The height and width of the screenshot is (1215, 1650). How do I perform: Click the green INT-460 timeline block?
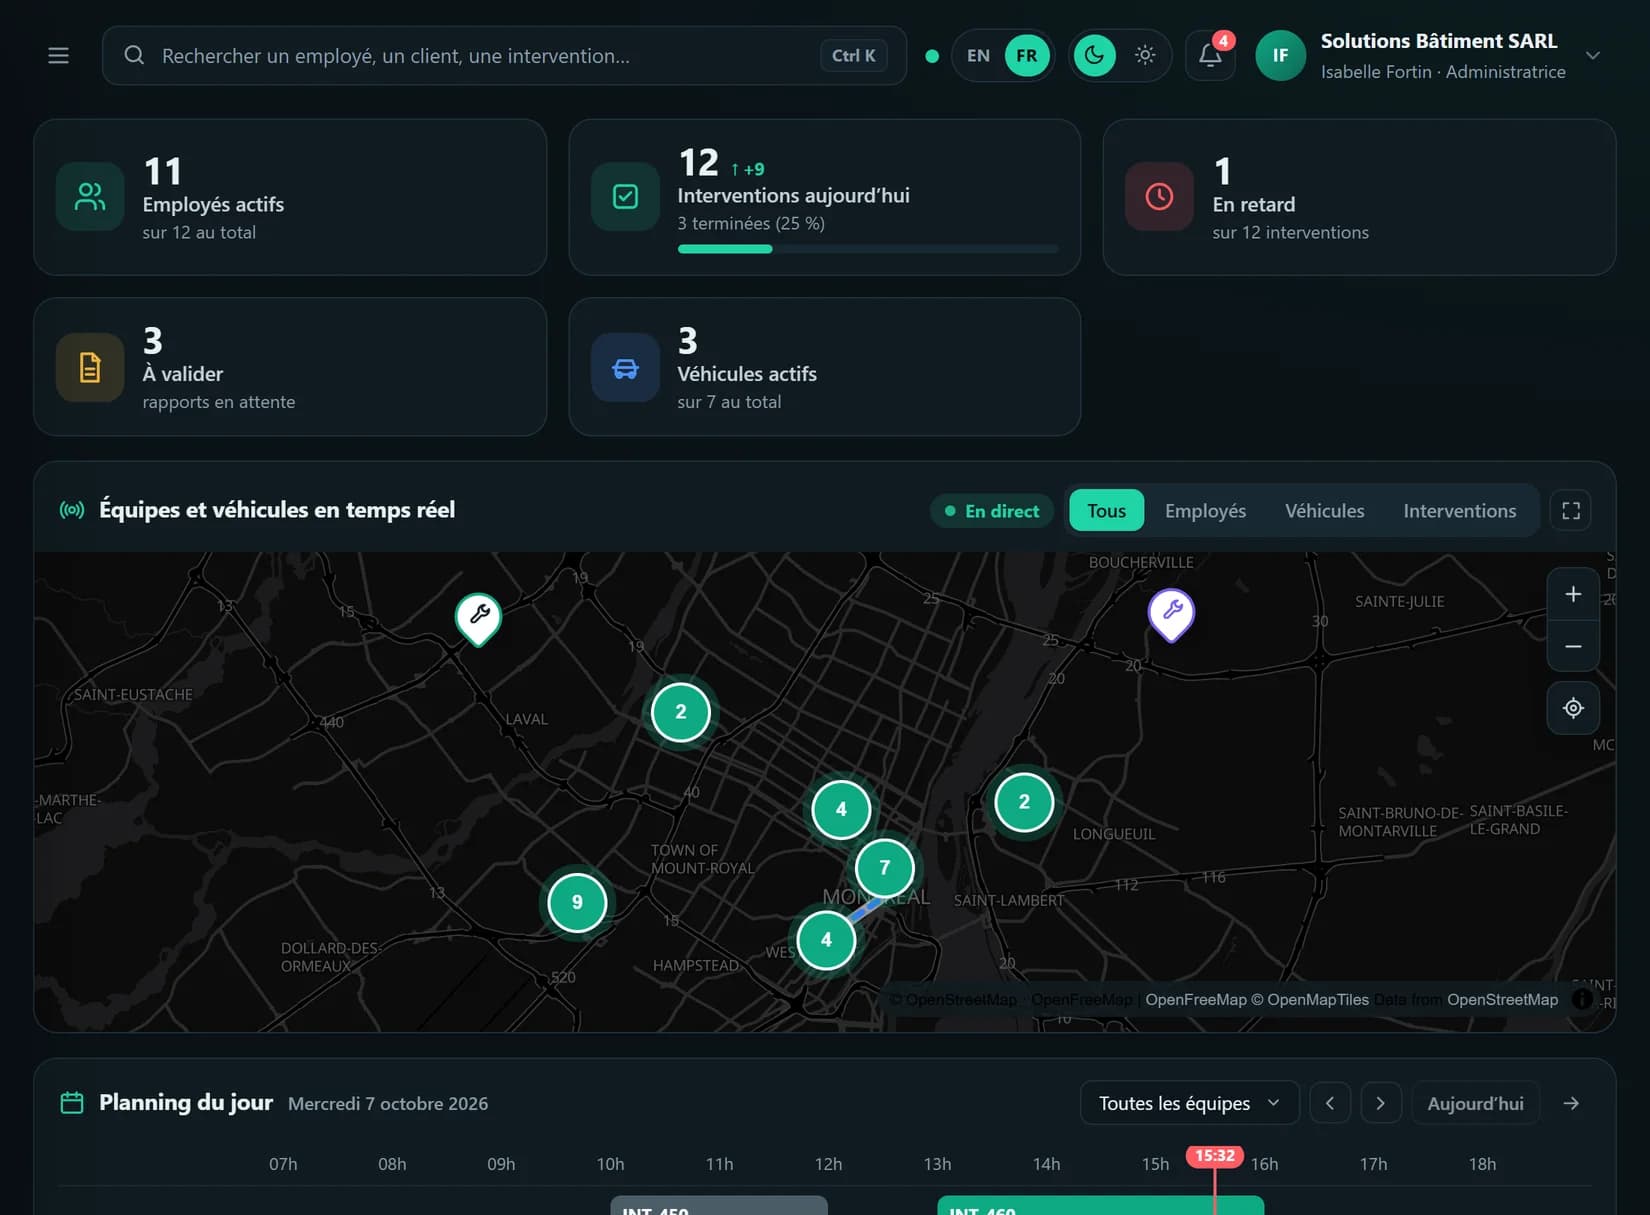click(1100, 1206)
